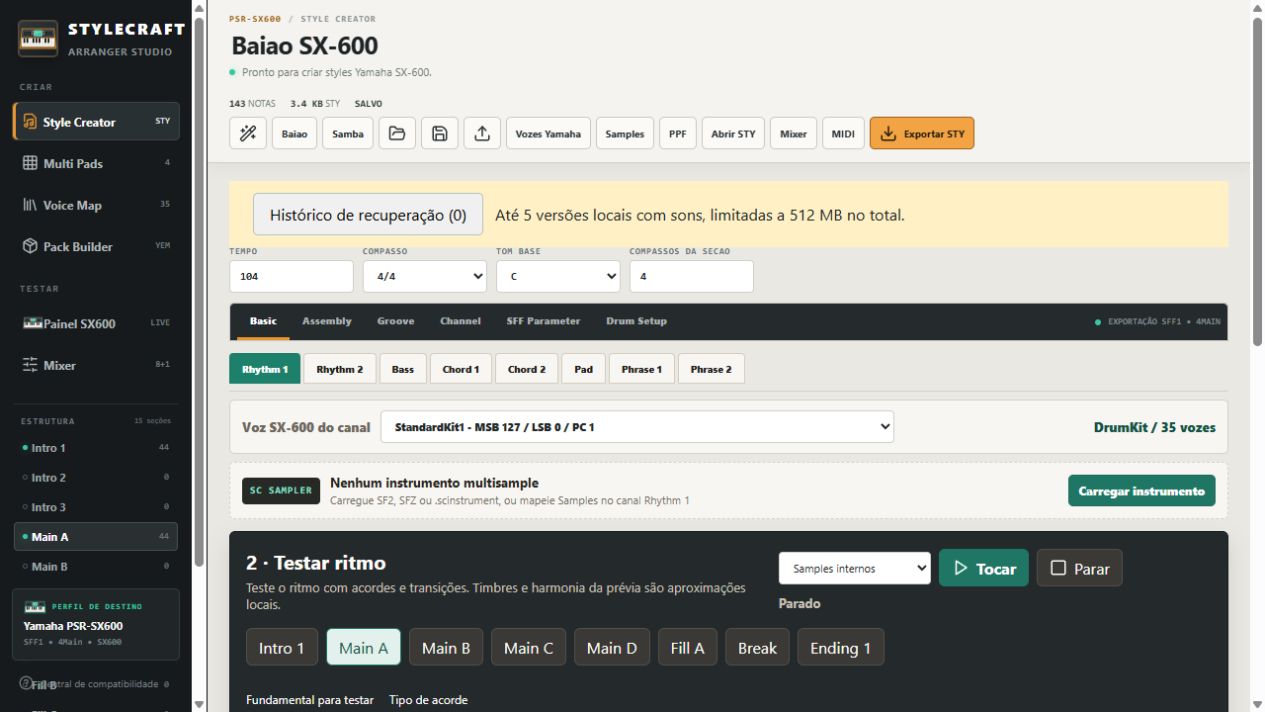Open the Compasso 4/4 dropdown
The width and height of the screenshot is (1265, 712).
pyautogui.click(x=425, y=277)
